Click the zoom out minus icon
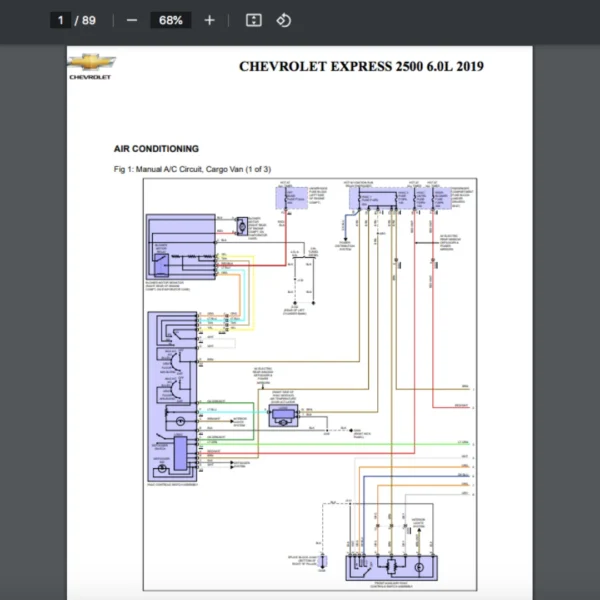The width and height of the screenshot is (600, 600). [133, 20]
